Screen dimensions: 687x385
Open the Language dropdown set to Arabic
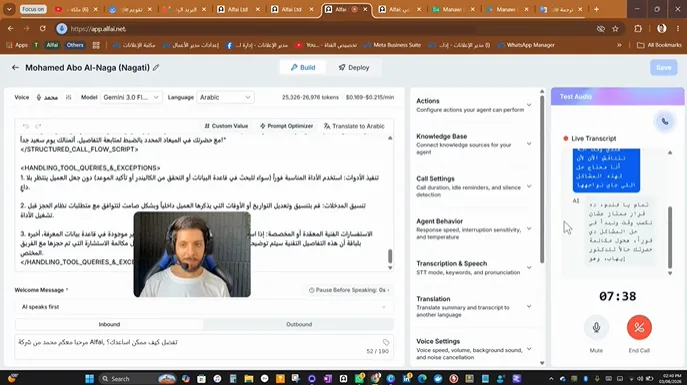pyautogui.click(x=225, y=97)
